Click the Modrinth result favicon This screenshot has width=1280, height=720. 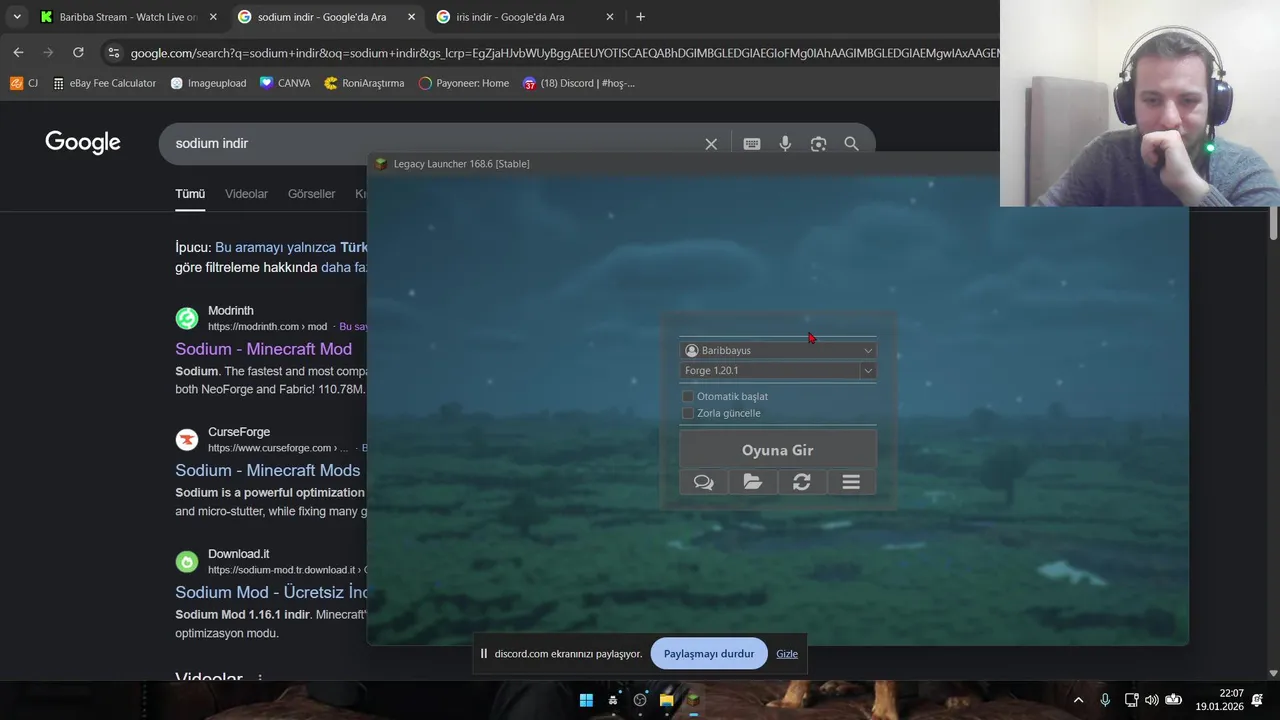coord(187,318)
